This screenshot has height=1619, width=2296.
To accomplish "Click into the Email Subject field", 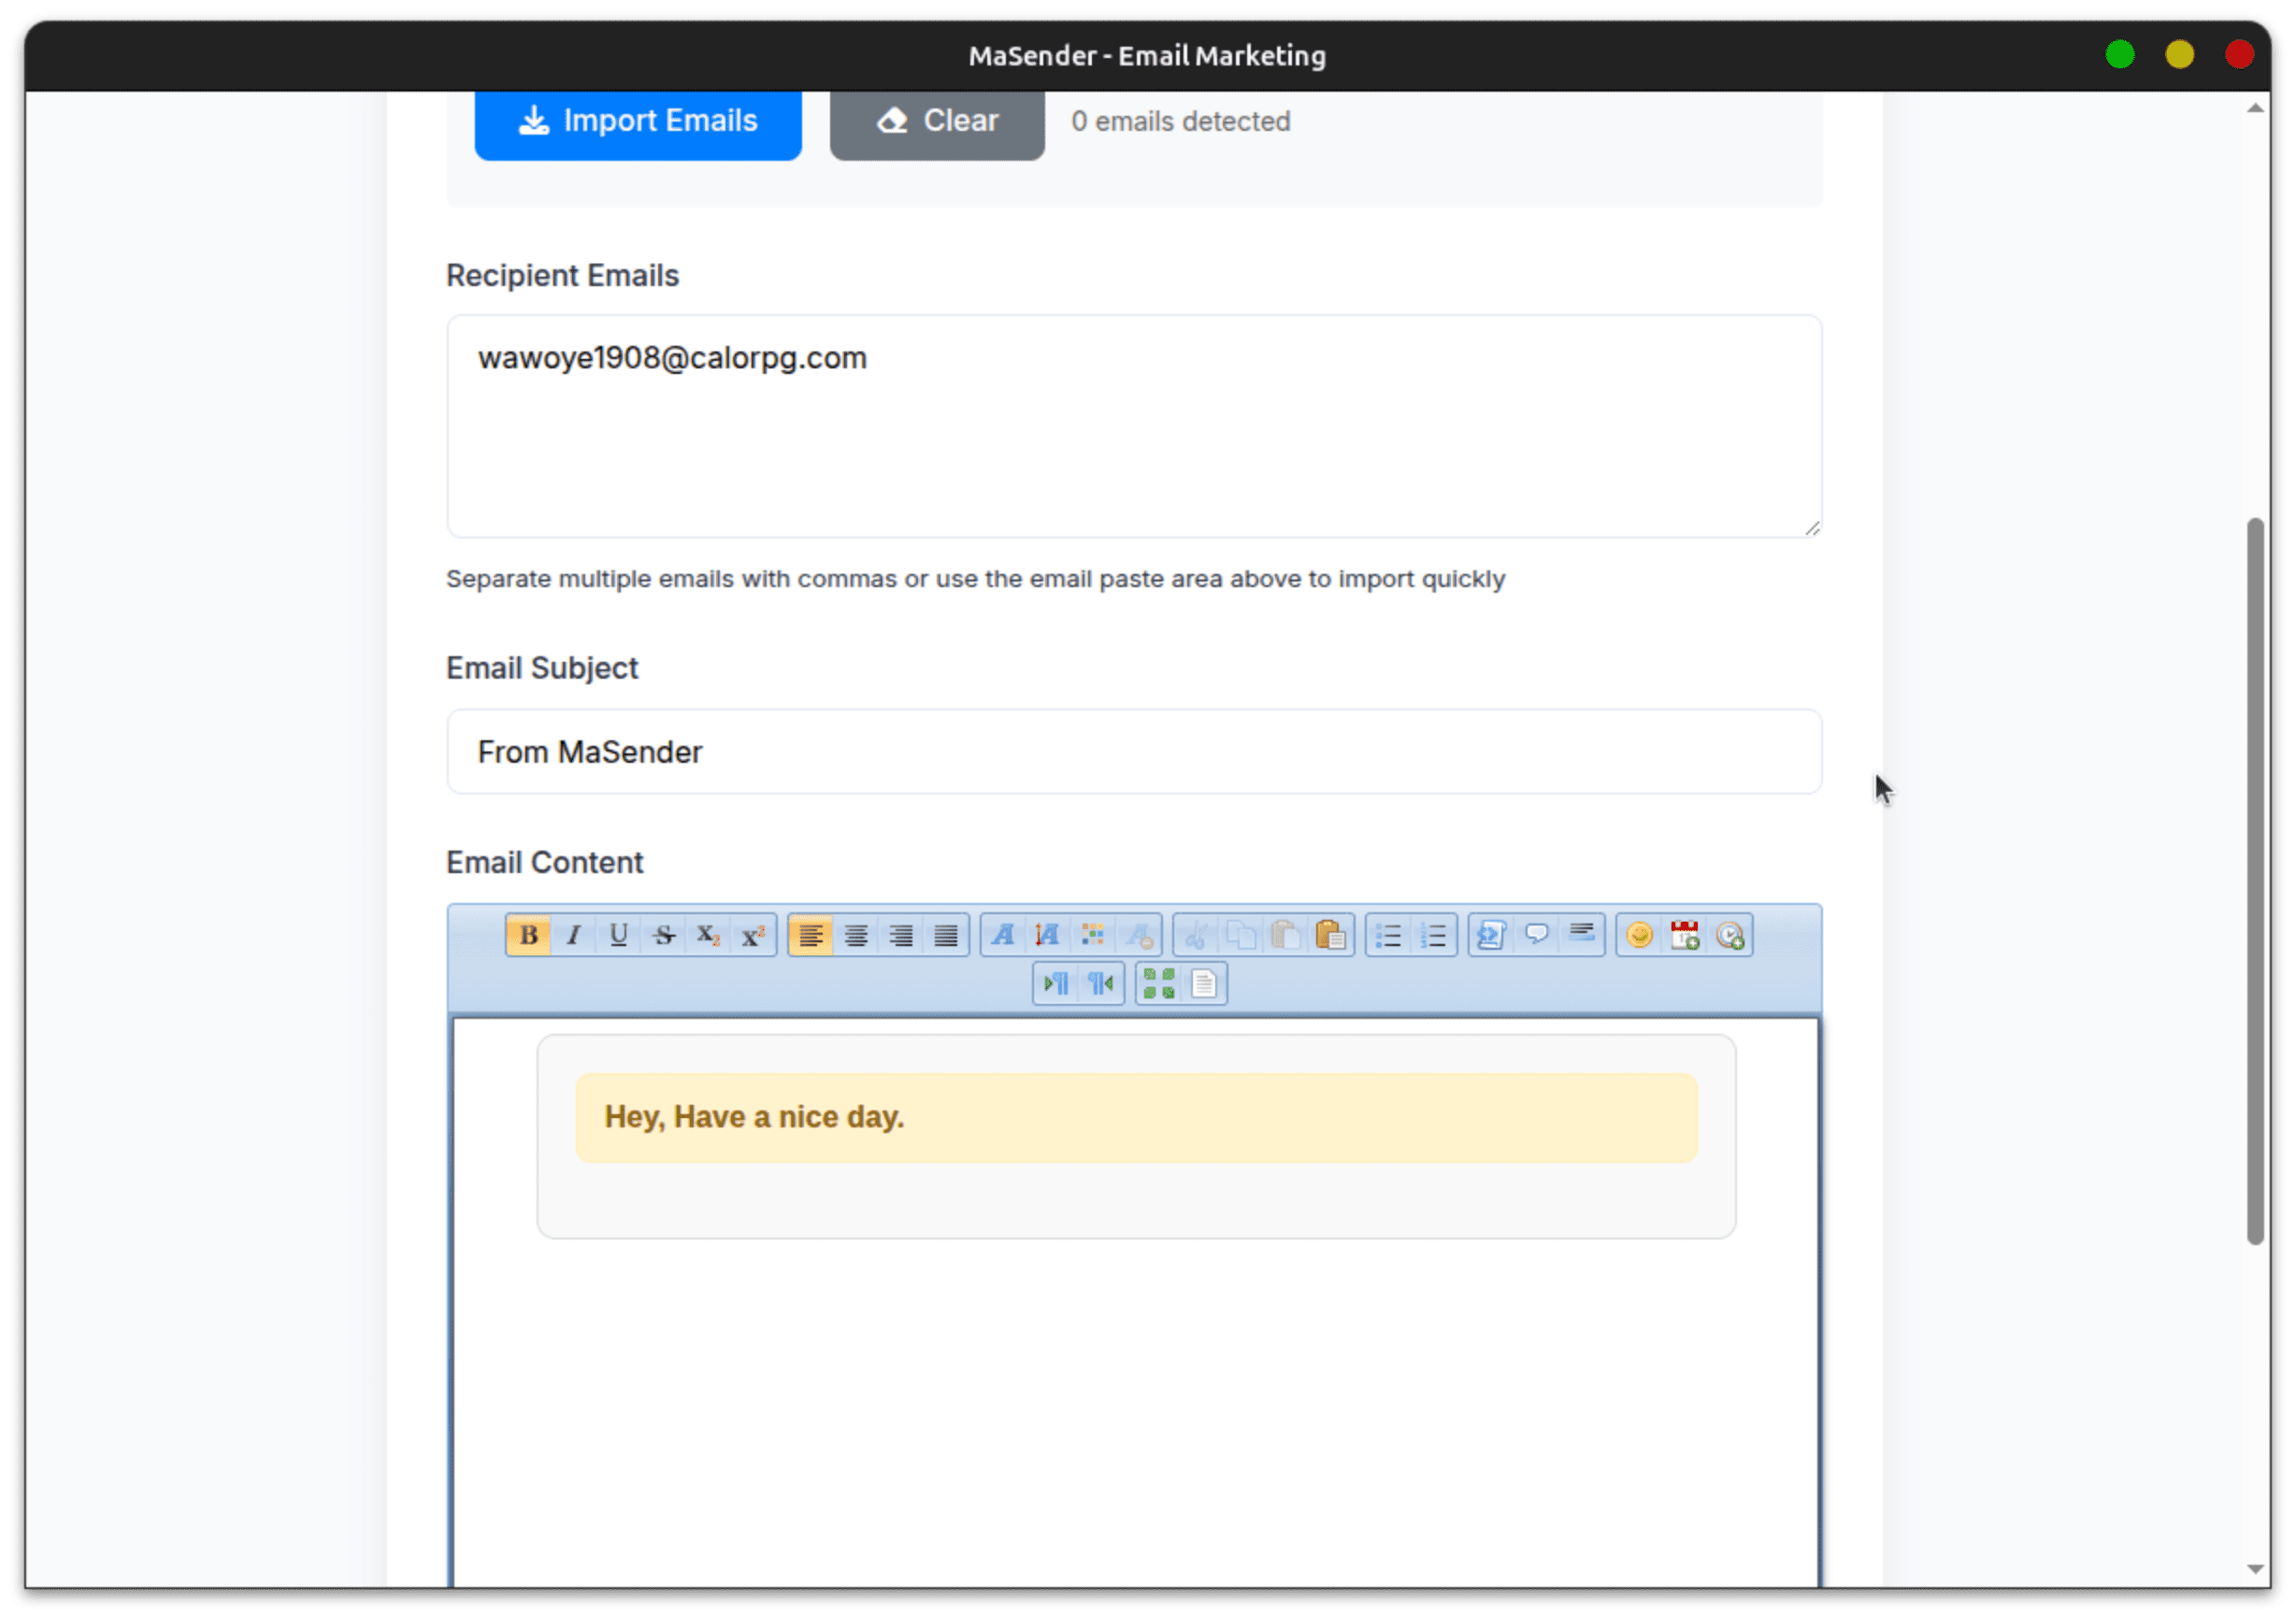I will pos(1134,752).
